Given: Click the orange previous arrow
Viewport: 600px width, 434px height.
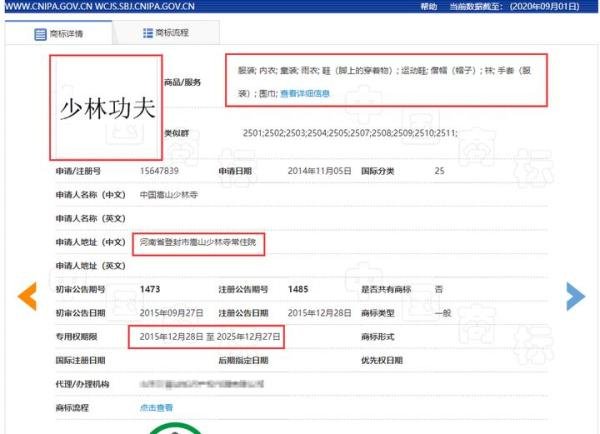Looking at the screenshot, I should point(27,296).
